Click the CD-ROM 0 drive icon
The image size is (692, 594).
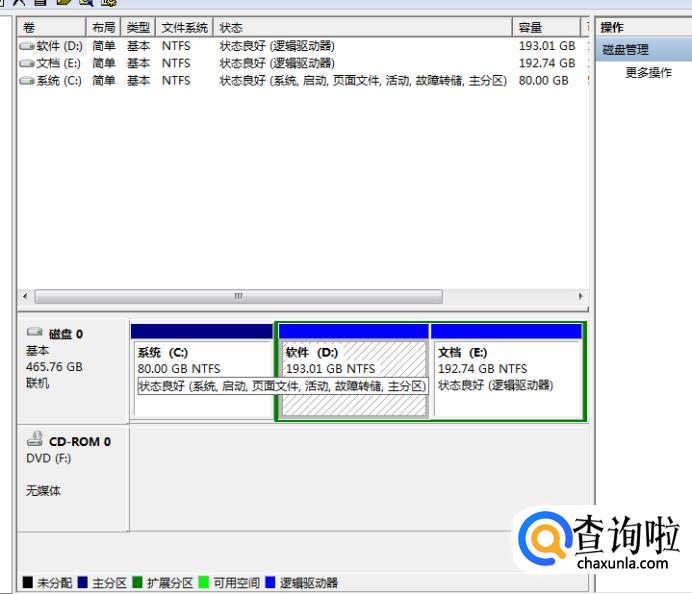click(x=34, y=439)
